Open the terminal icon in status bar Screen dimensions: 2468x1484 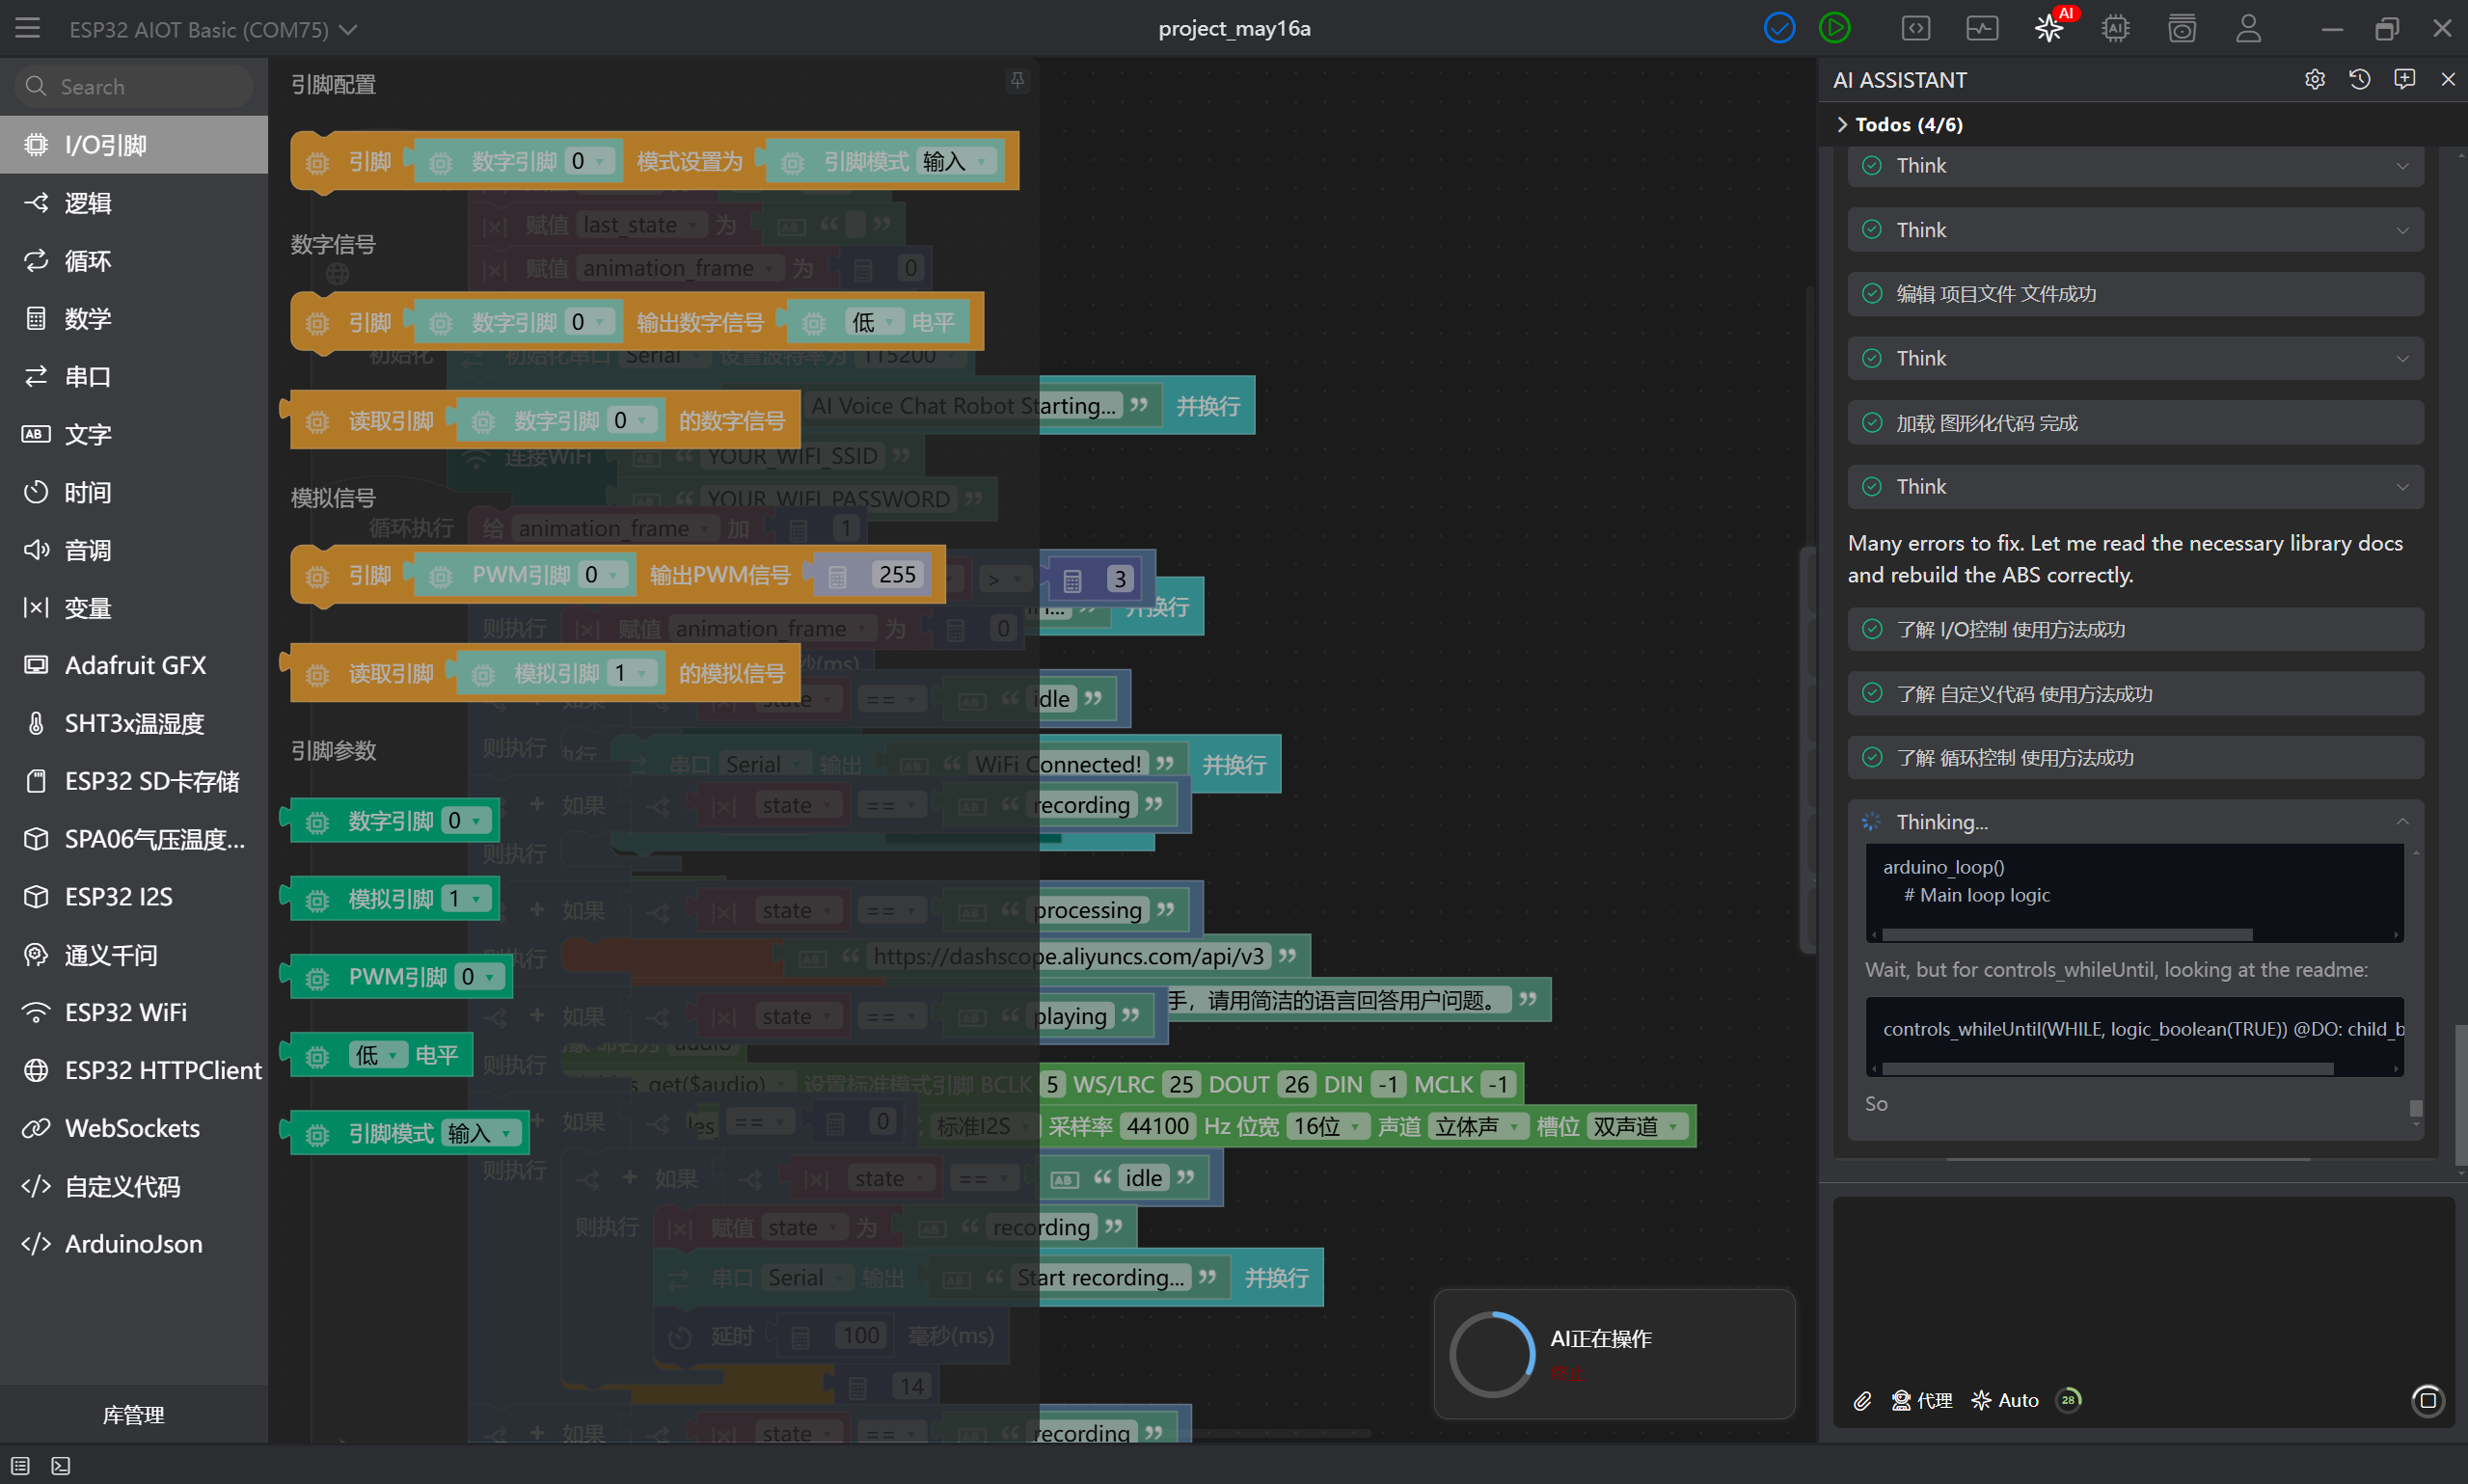(x=61, y=1466)
